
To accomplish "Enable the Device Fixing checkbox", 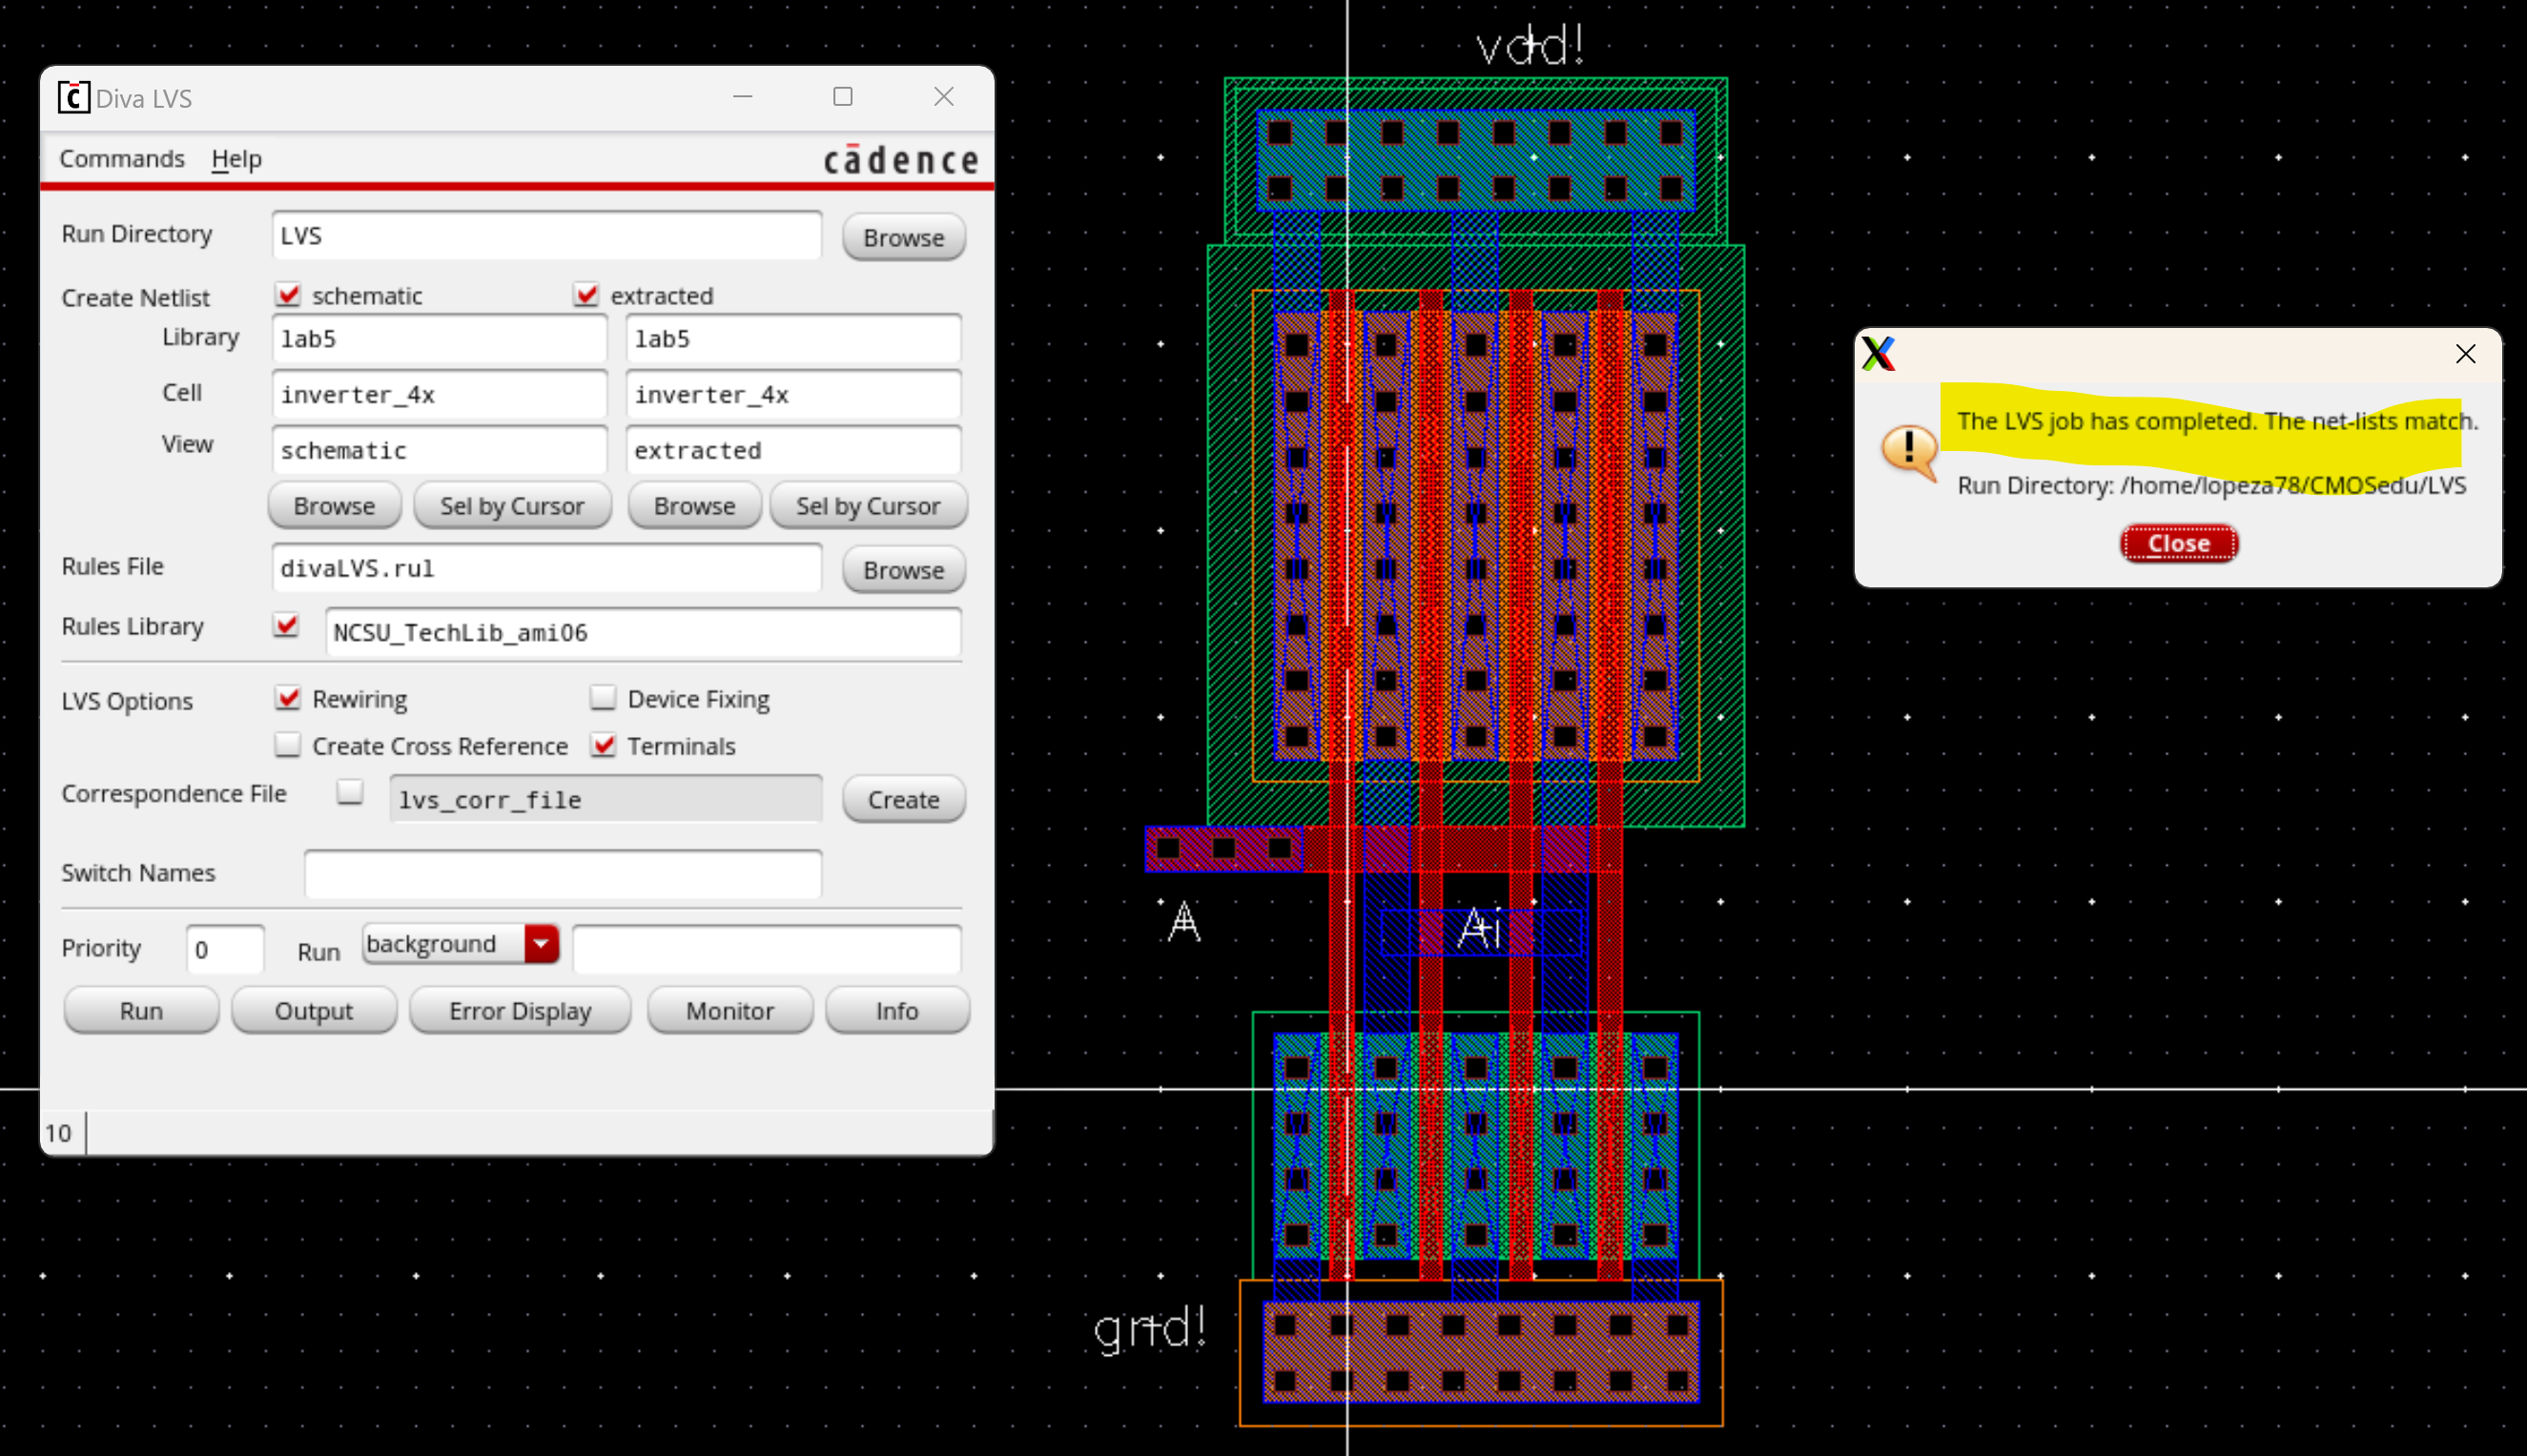I will click(603, 698).
